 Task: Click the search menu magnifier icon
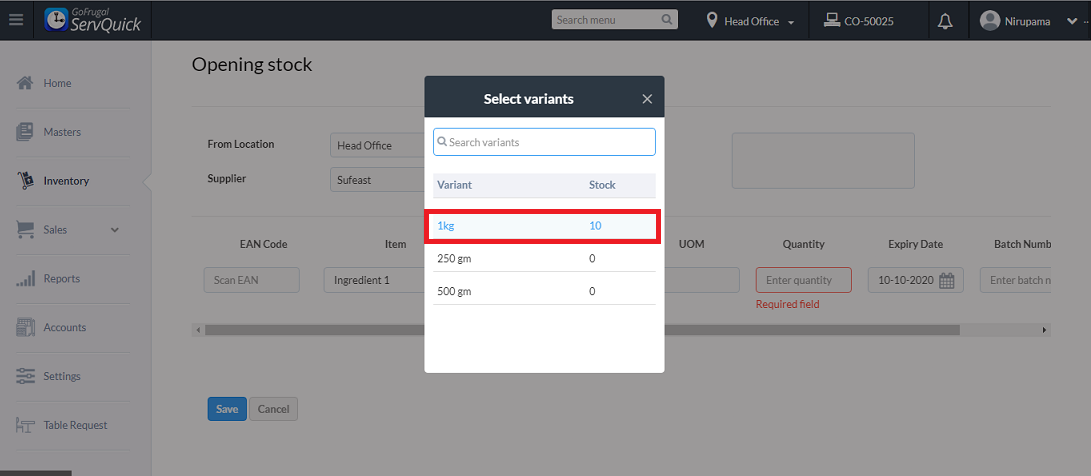coord(667,20)
